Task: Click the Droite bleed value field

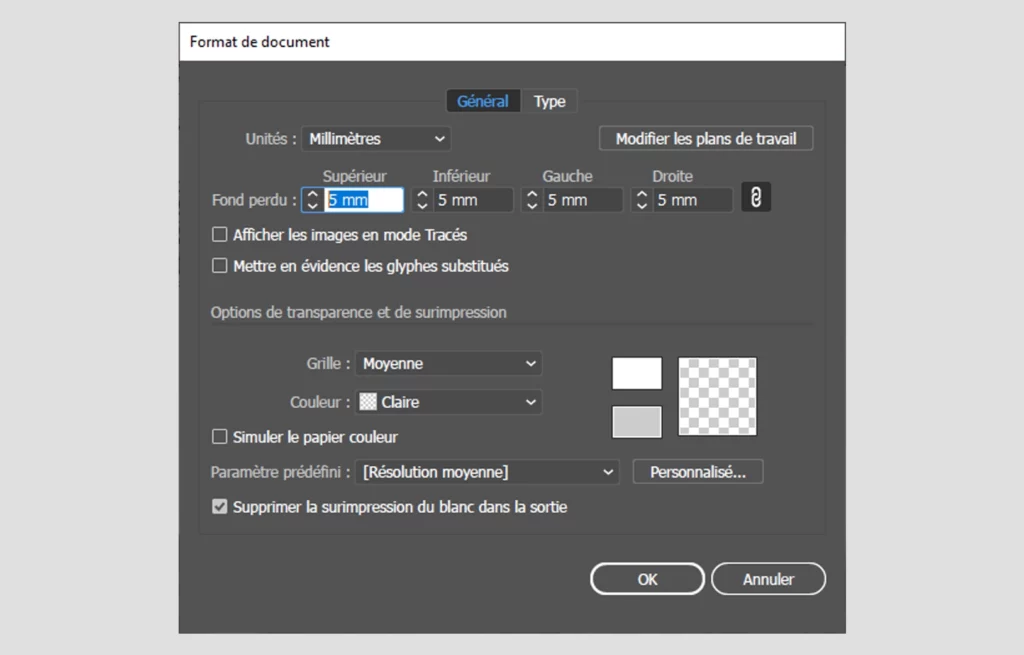Action: [x=693, y=200]
